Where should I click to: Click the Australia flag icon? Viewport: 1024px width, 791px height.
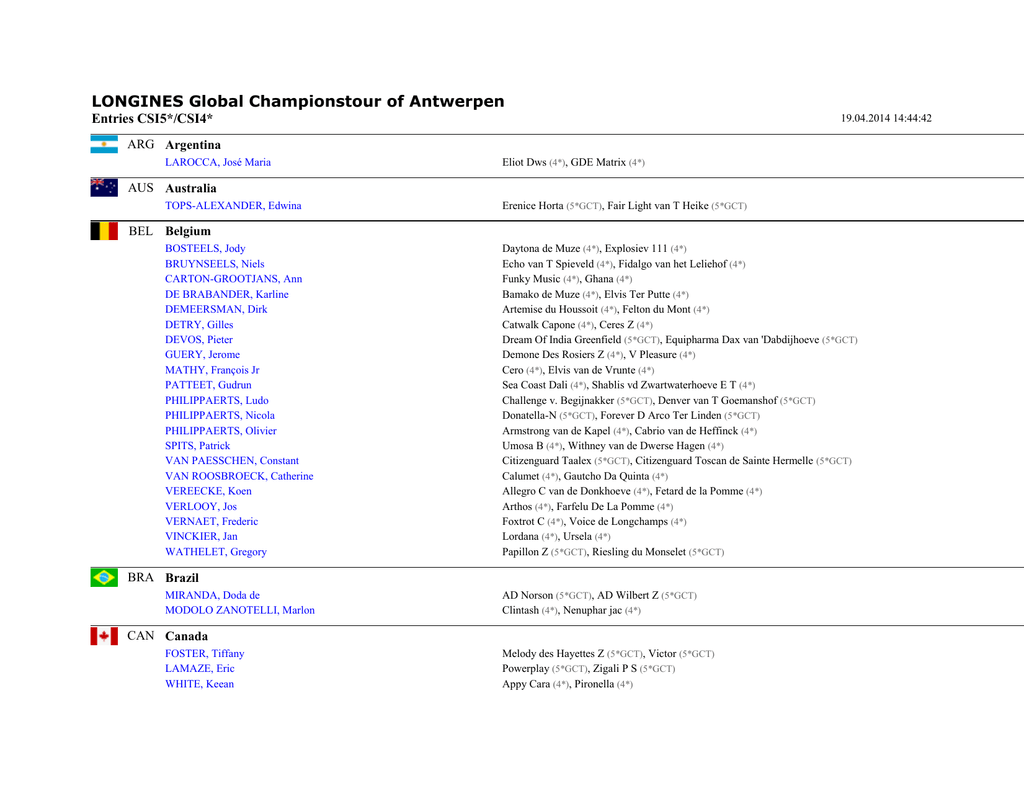pos(104,188)
